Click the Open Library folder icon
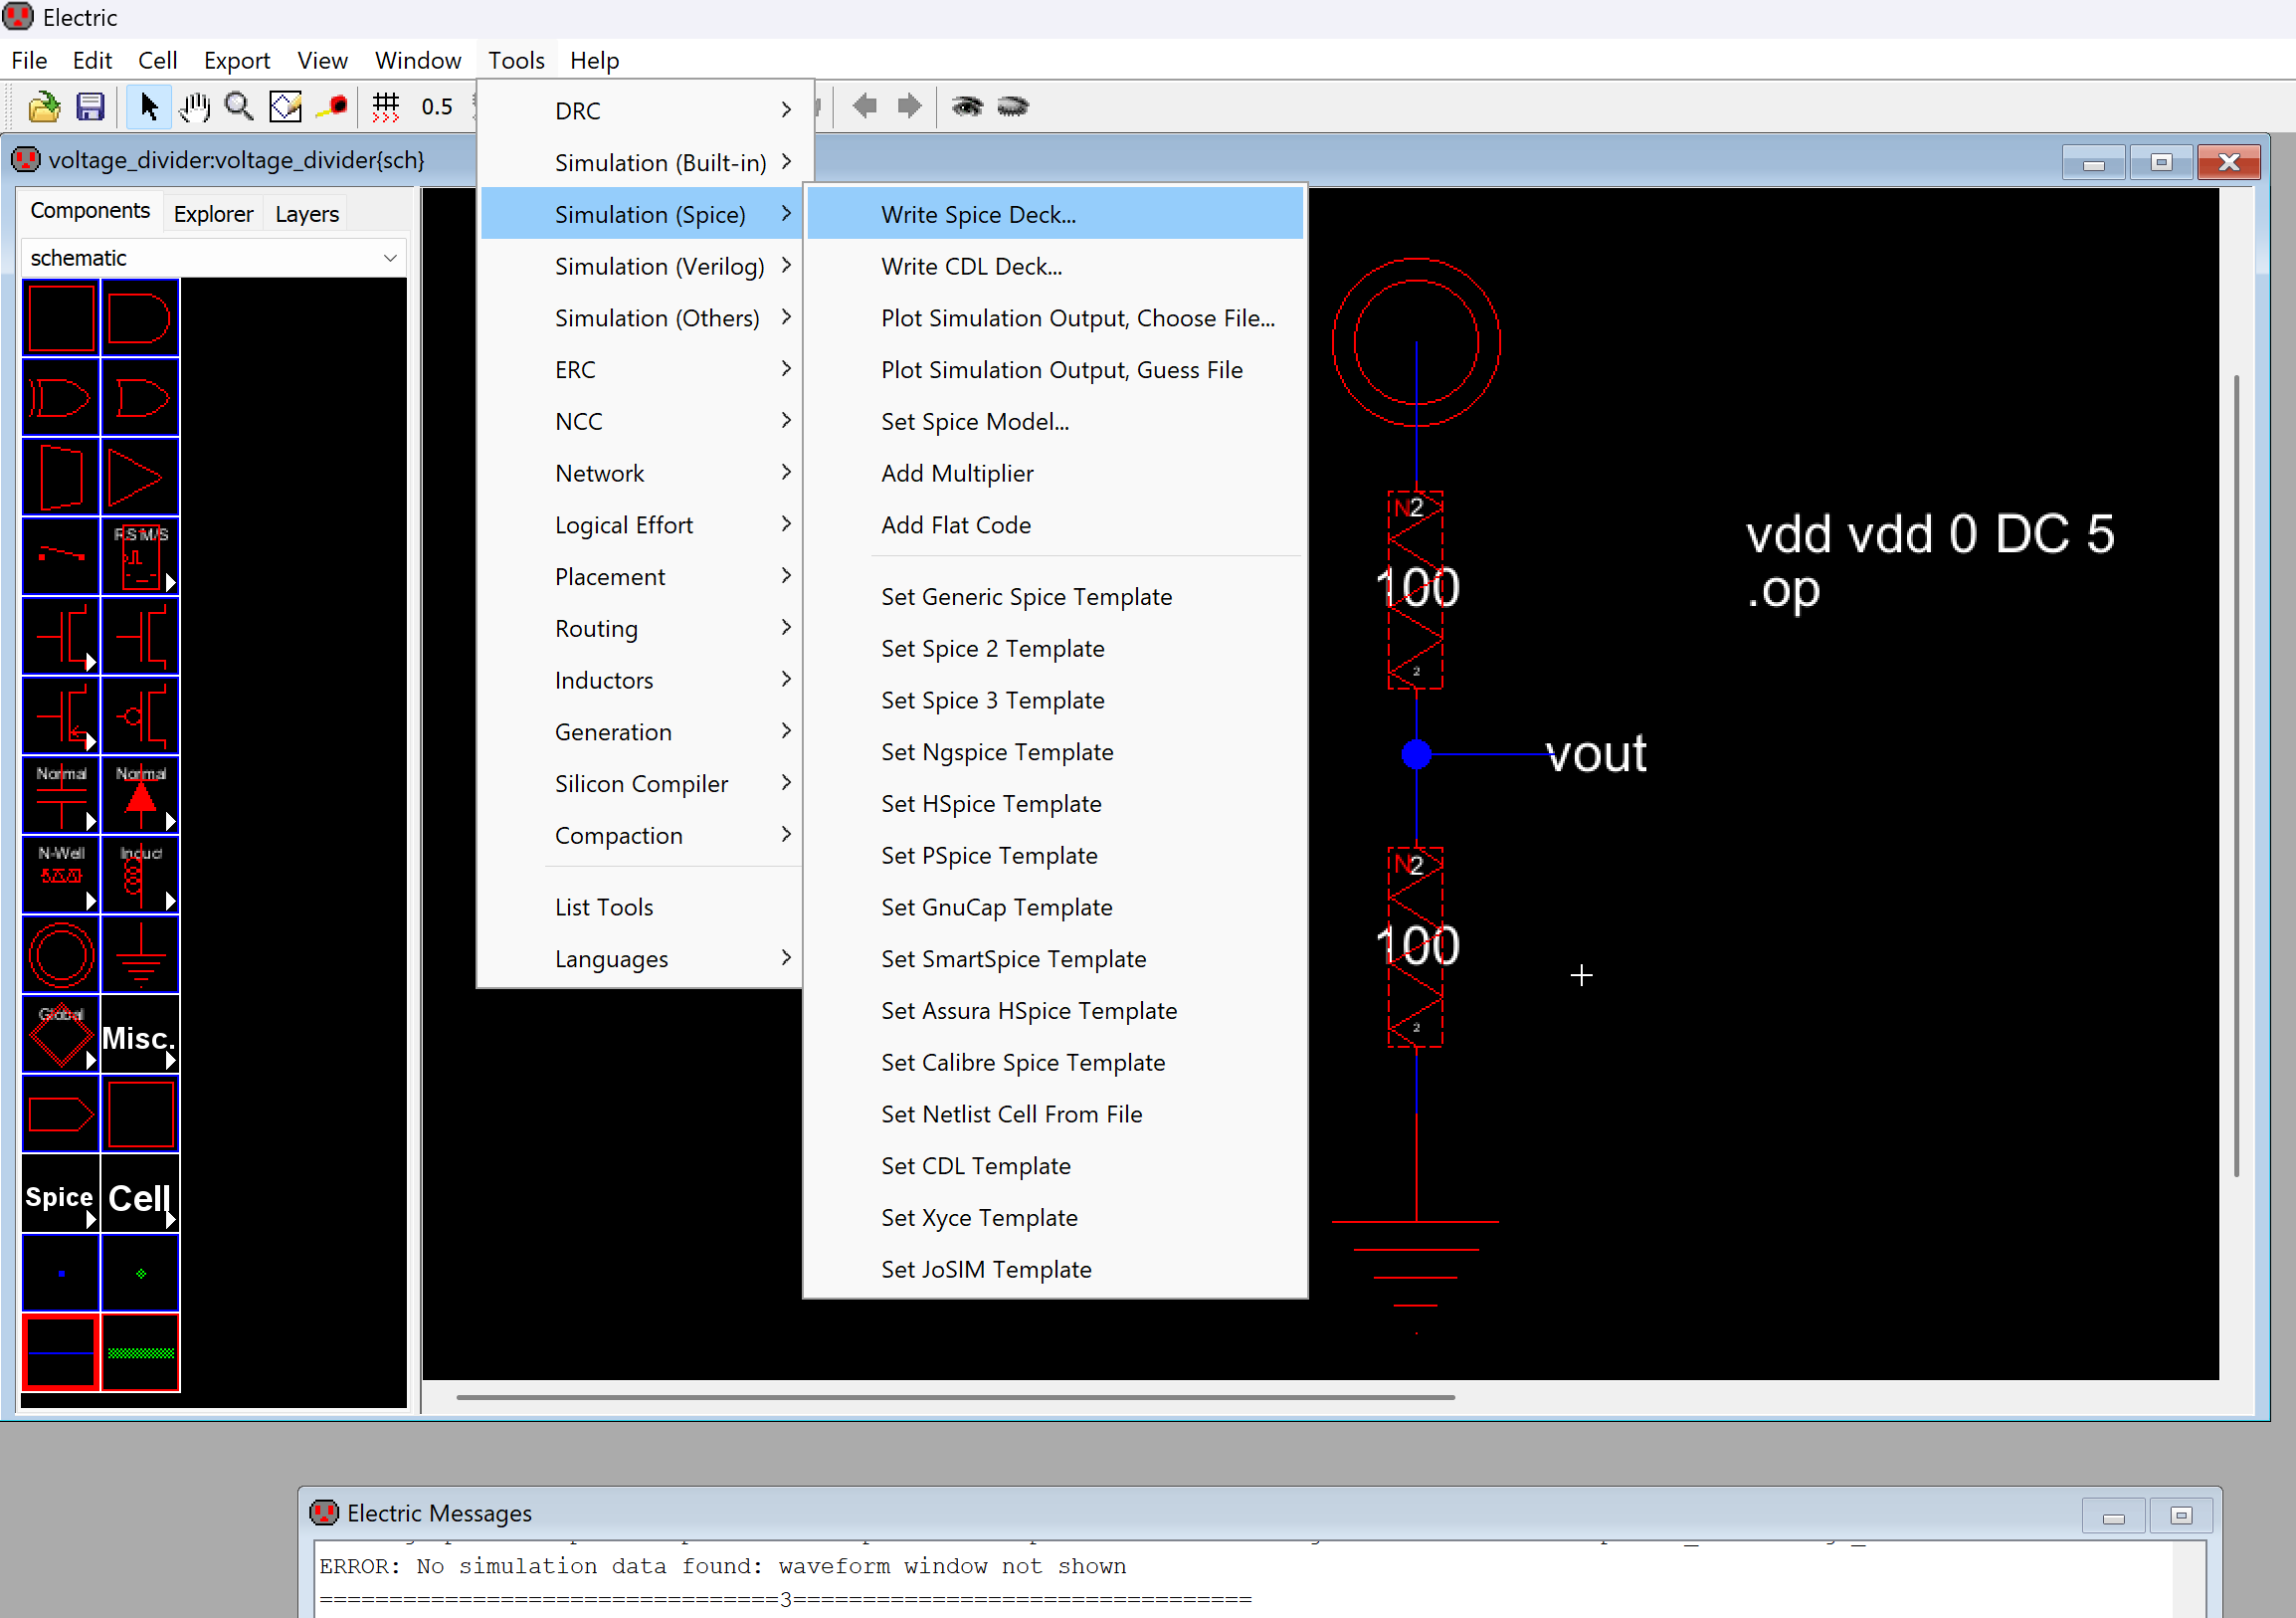Screen dimensions: 2296x1618 tap(43, 106)
